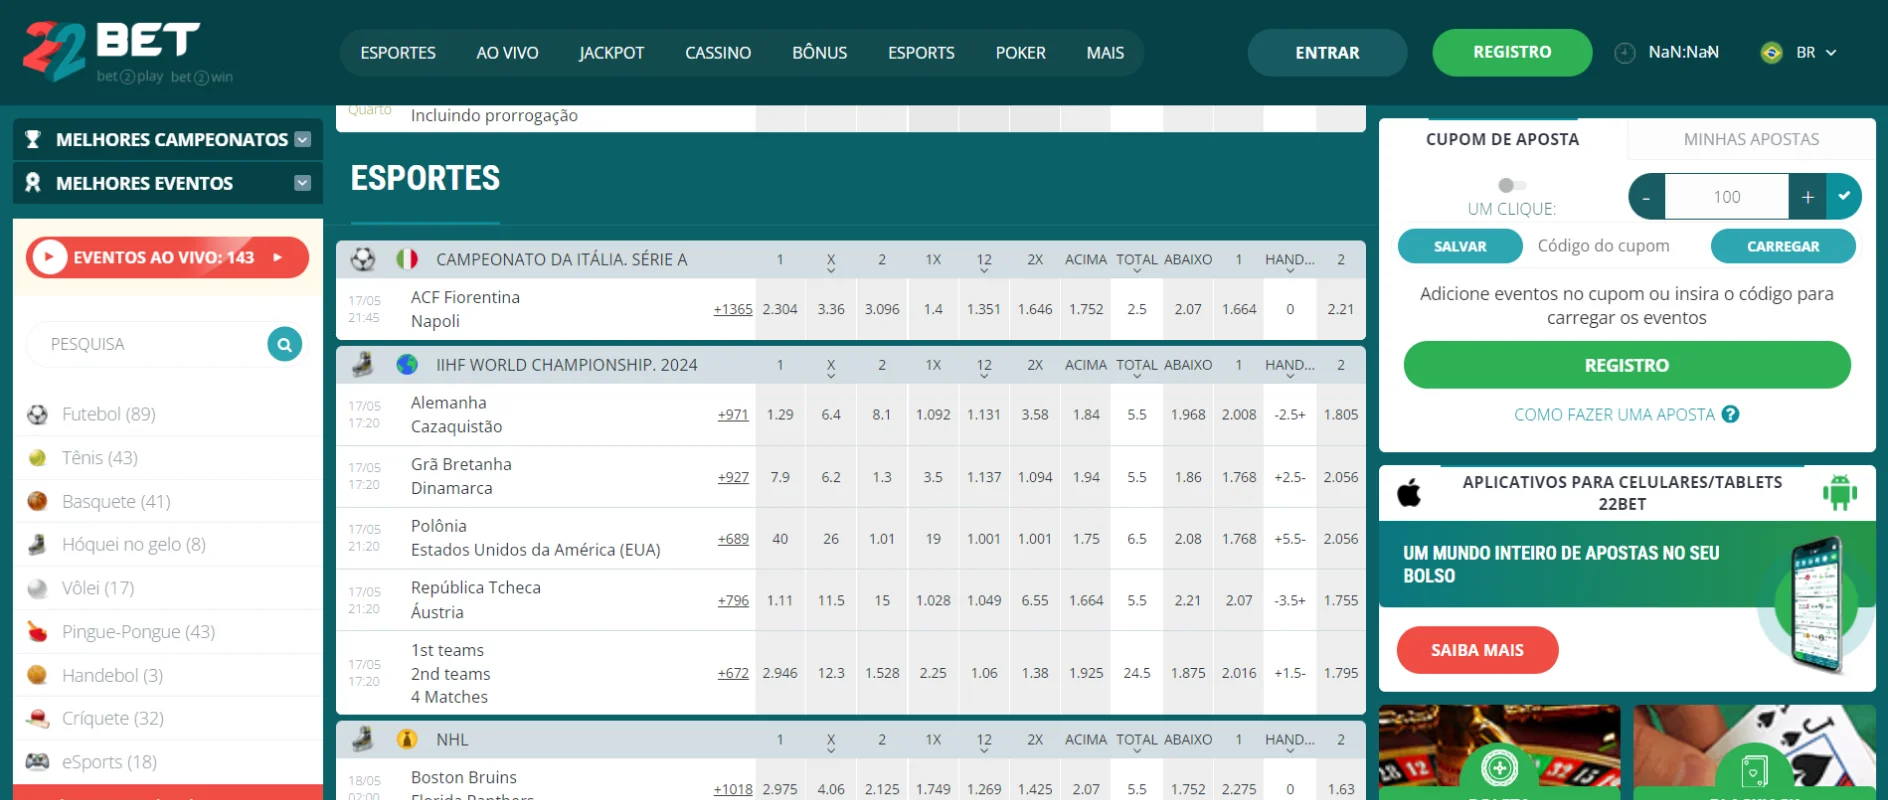This screenshot has height=800, width=1888.
Task: Open the ESPORTES menu
Action: click(398, 53)
